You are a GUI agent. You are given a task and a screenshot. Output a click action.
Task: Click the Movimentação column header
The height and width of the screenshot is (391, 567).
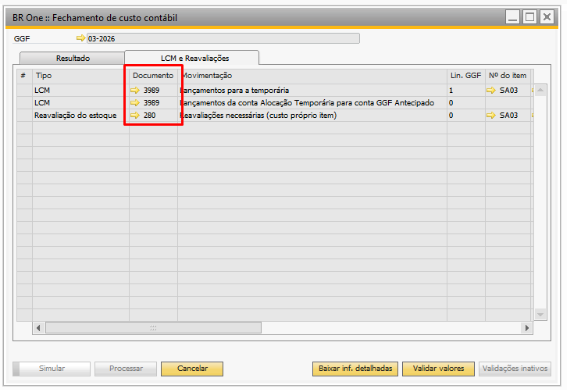point(312,76)
